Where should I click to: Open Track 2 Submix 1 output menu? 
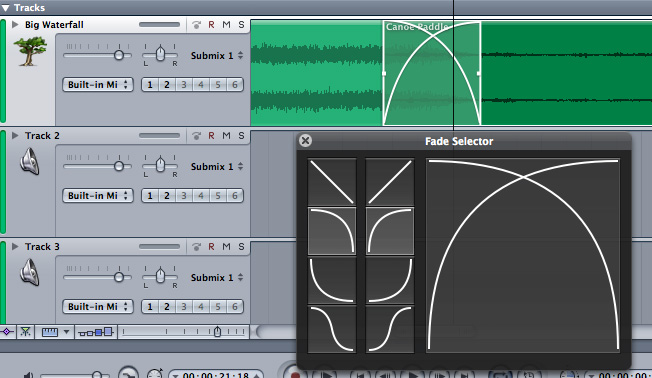(217, 166)
